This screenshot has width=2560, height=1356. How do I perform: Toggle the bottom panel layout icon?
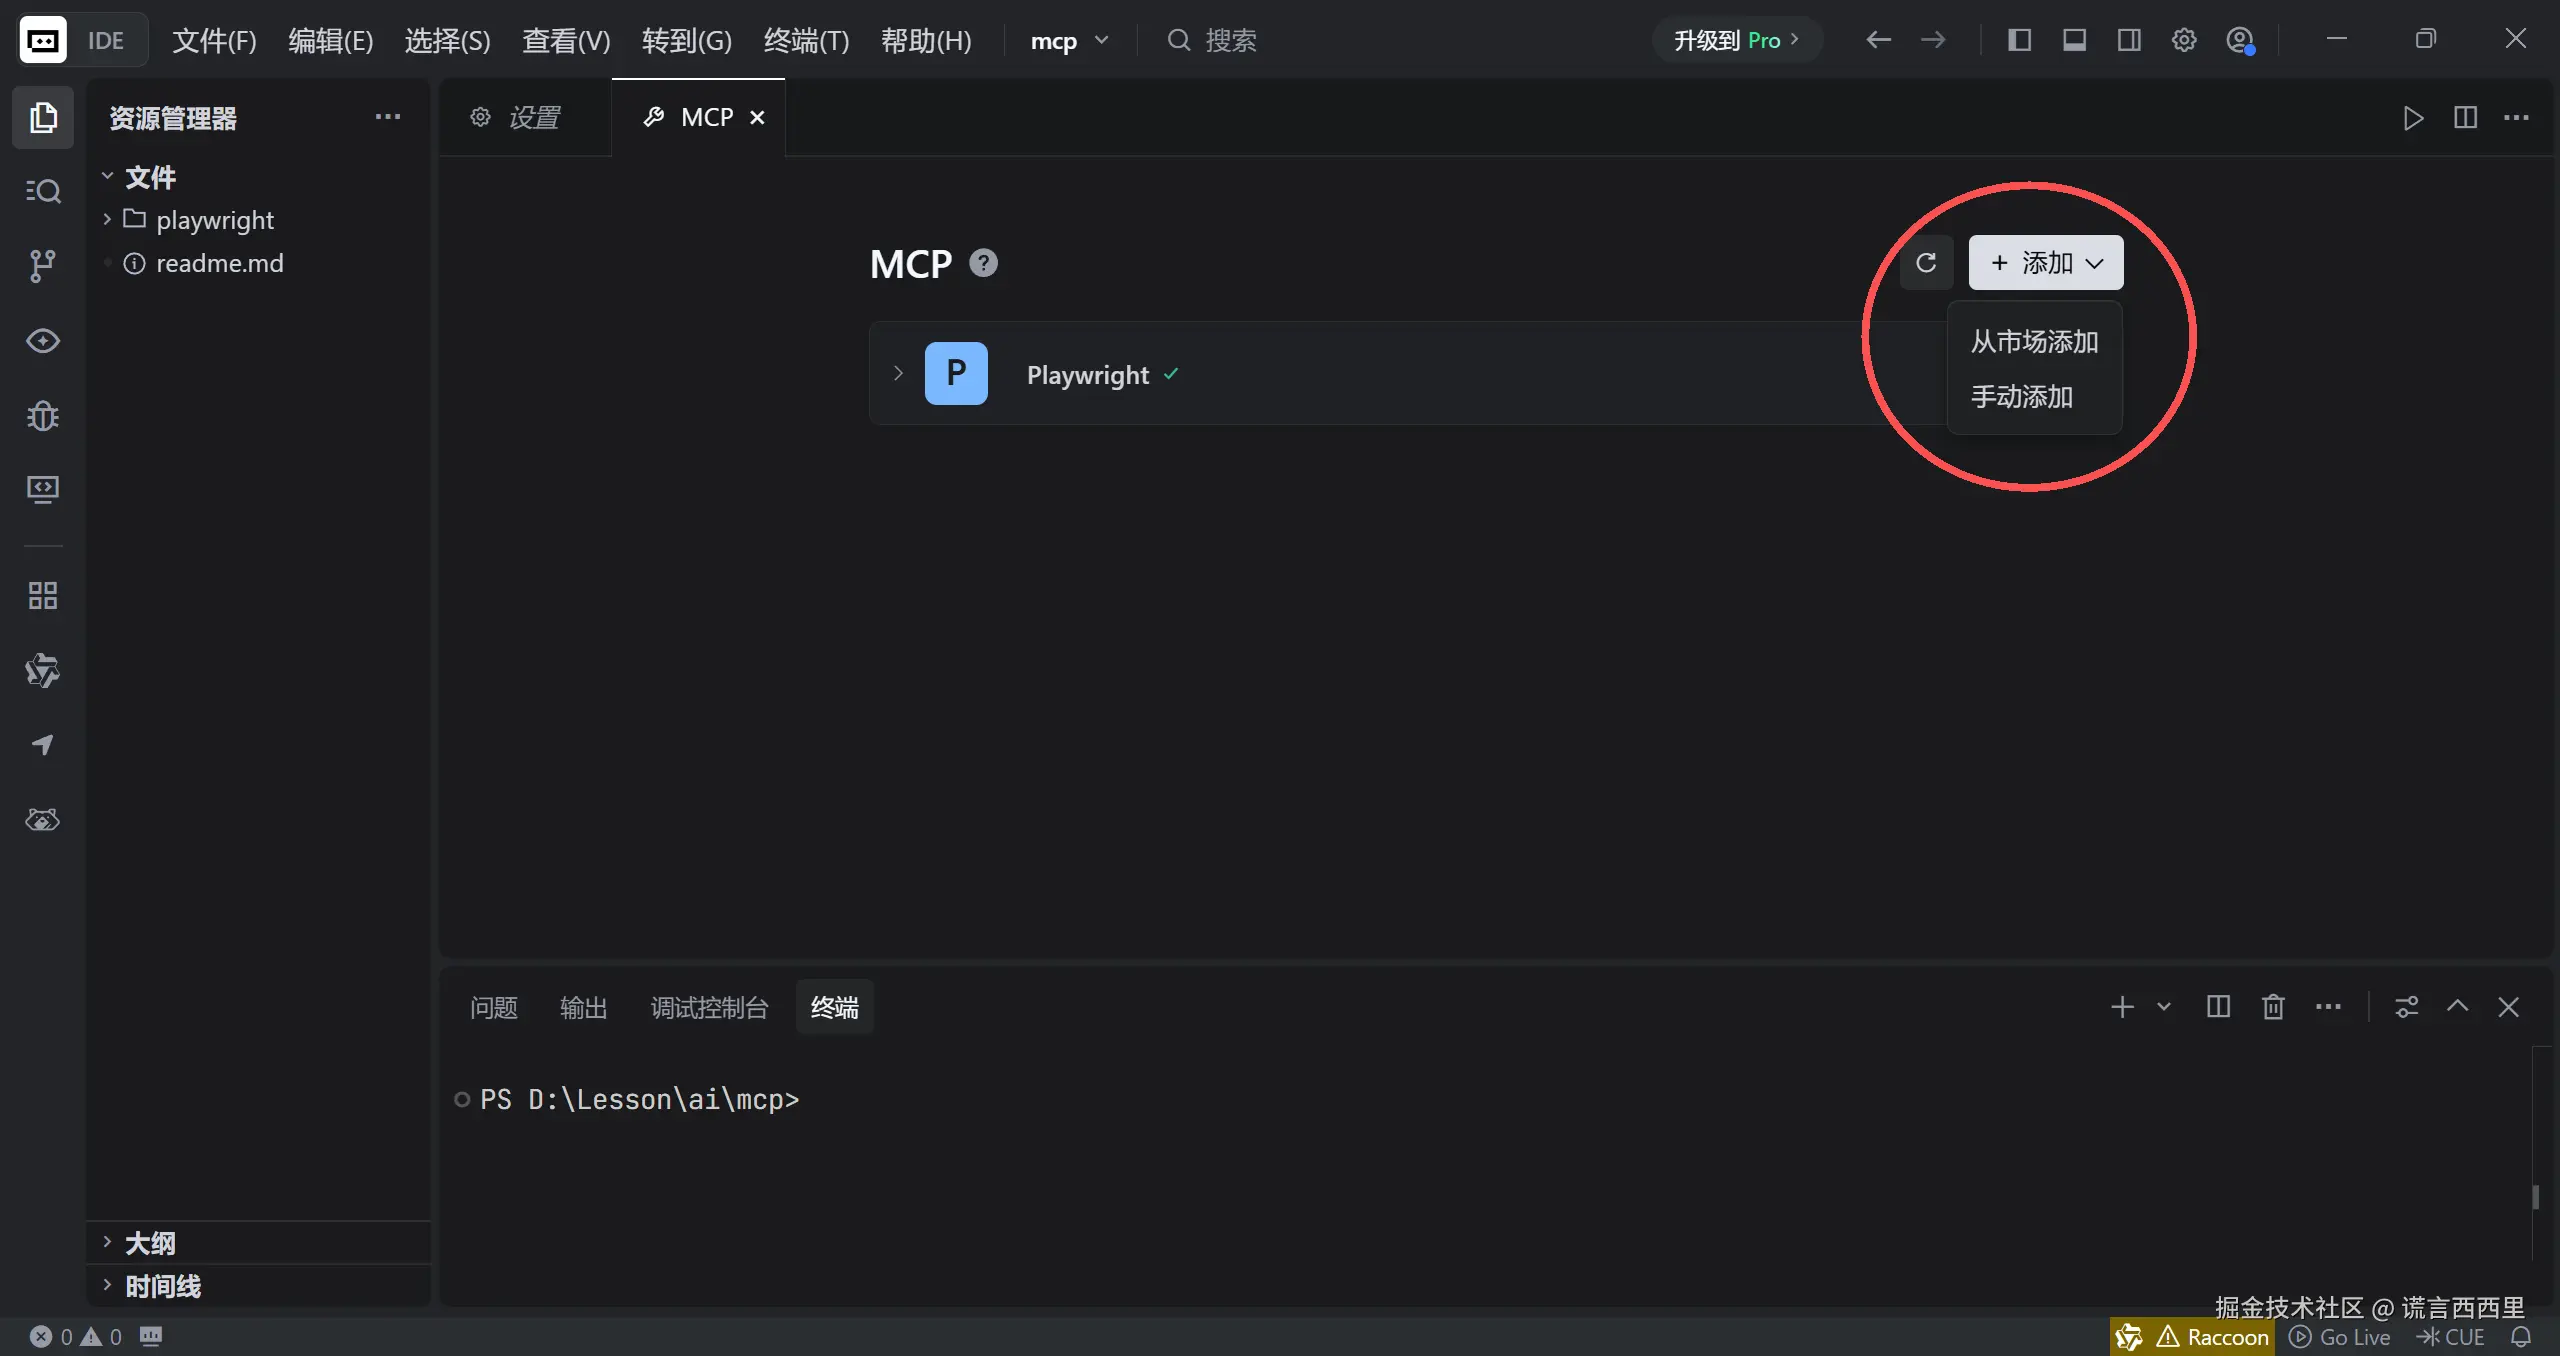2074,40
